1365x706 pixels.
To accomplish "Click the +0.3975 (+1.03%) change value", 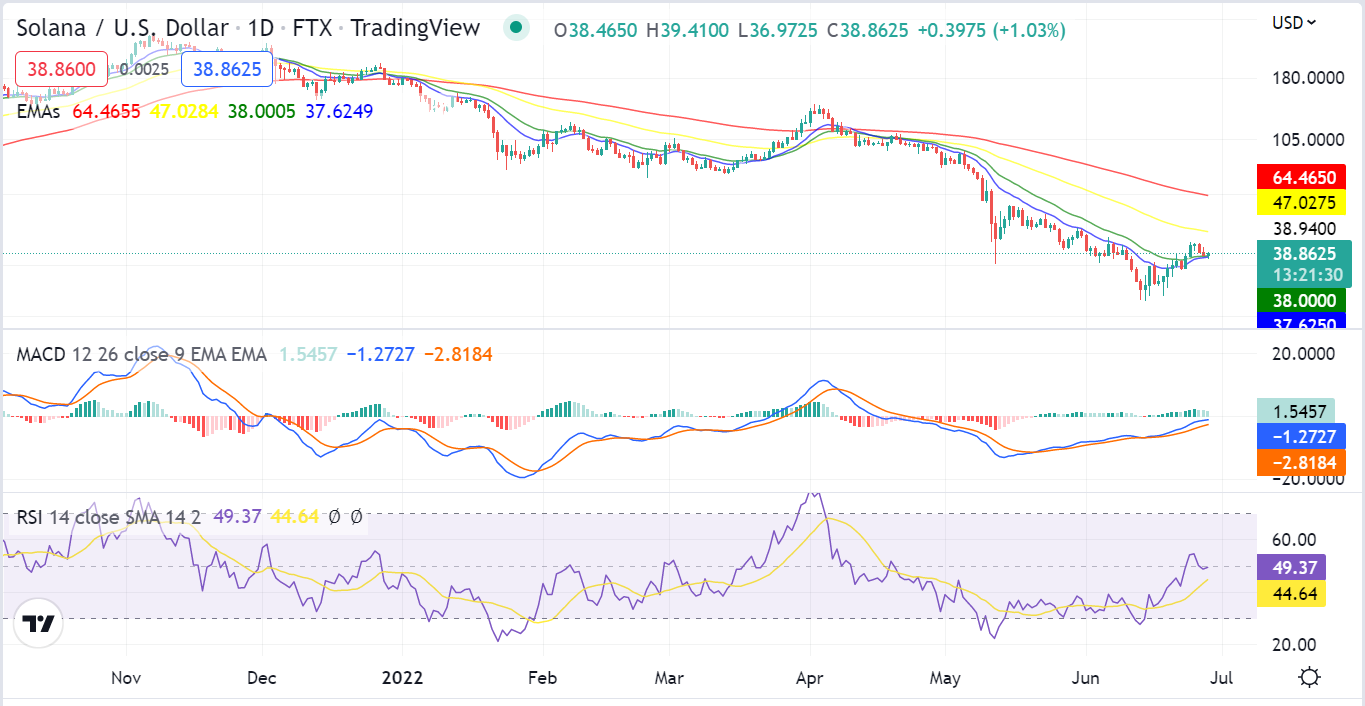I will 992,30.
